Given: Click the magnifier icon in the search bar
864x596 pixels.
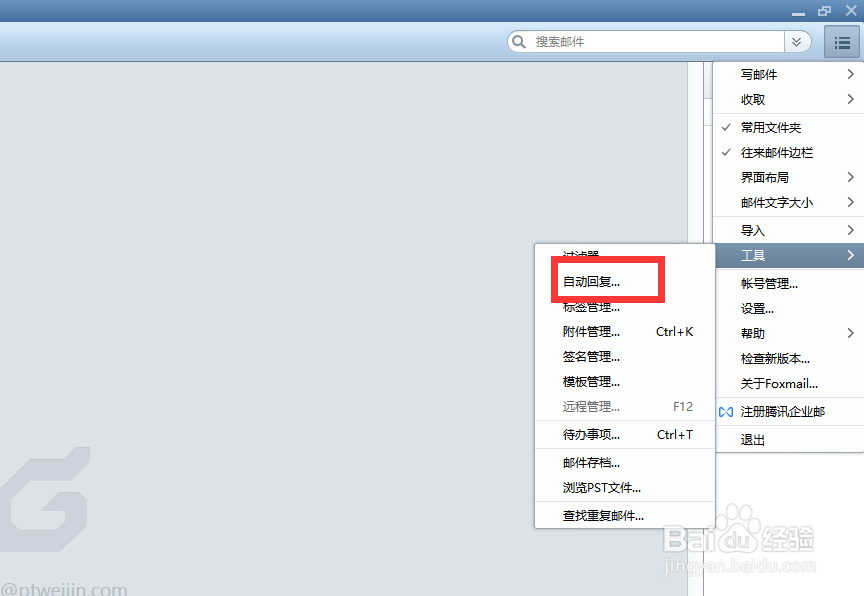Looking at the screenshot, I should click(519, 42).
